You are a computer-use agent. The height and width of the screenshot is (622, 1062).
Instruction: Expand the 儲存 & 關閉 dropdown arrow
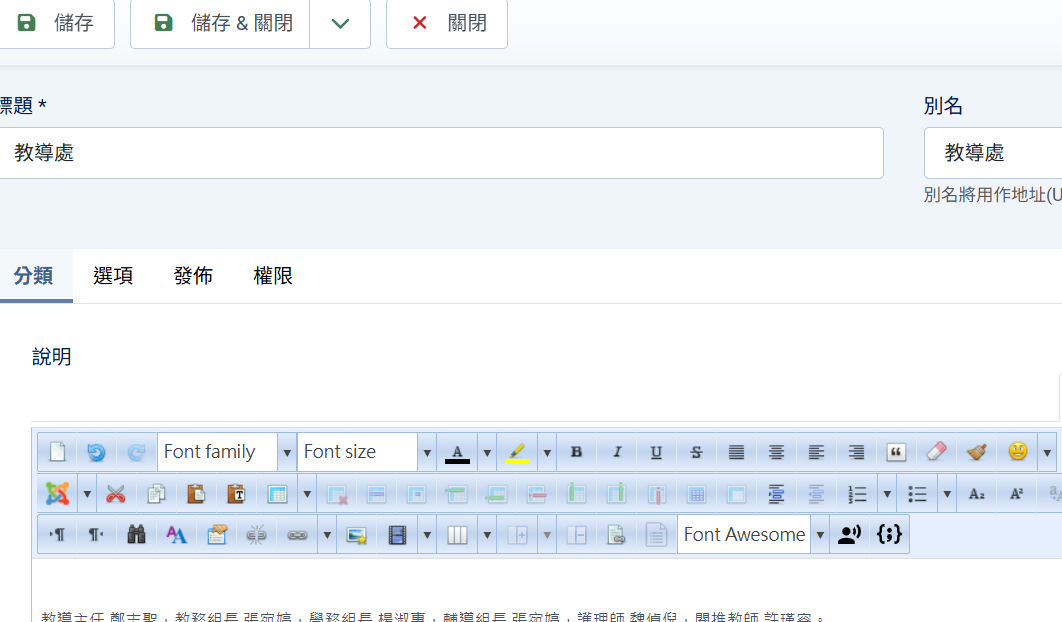coord(340,23)
